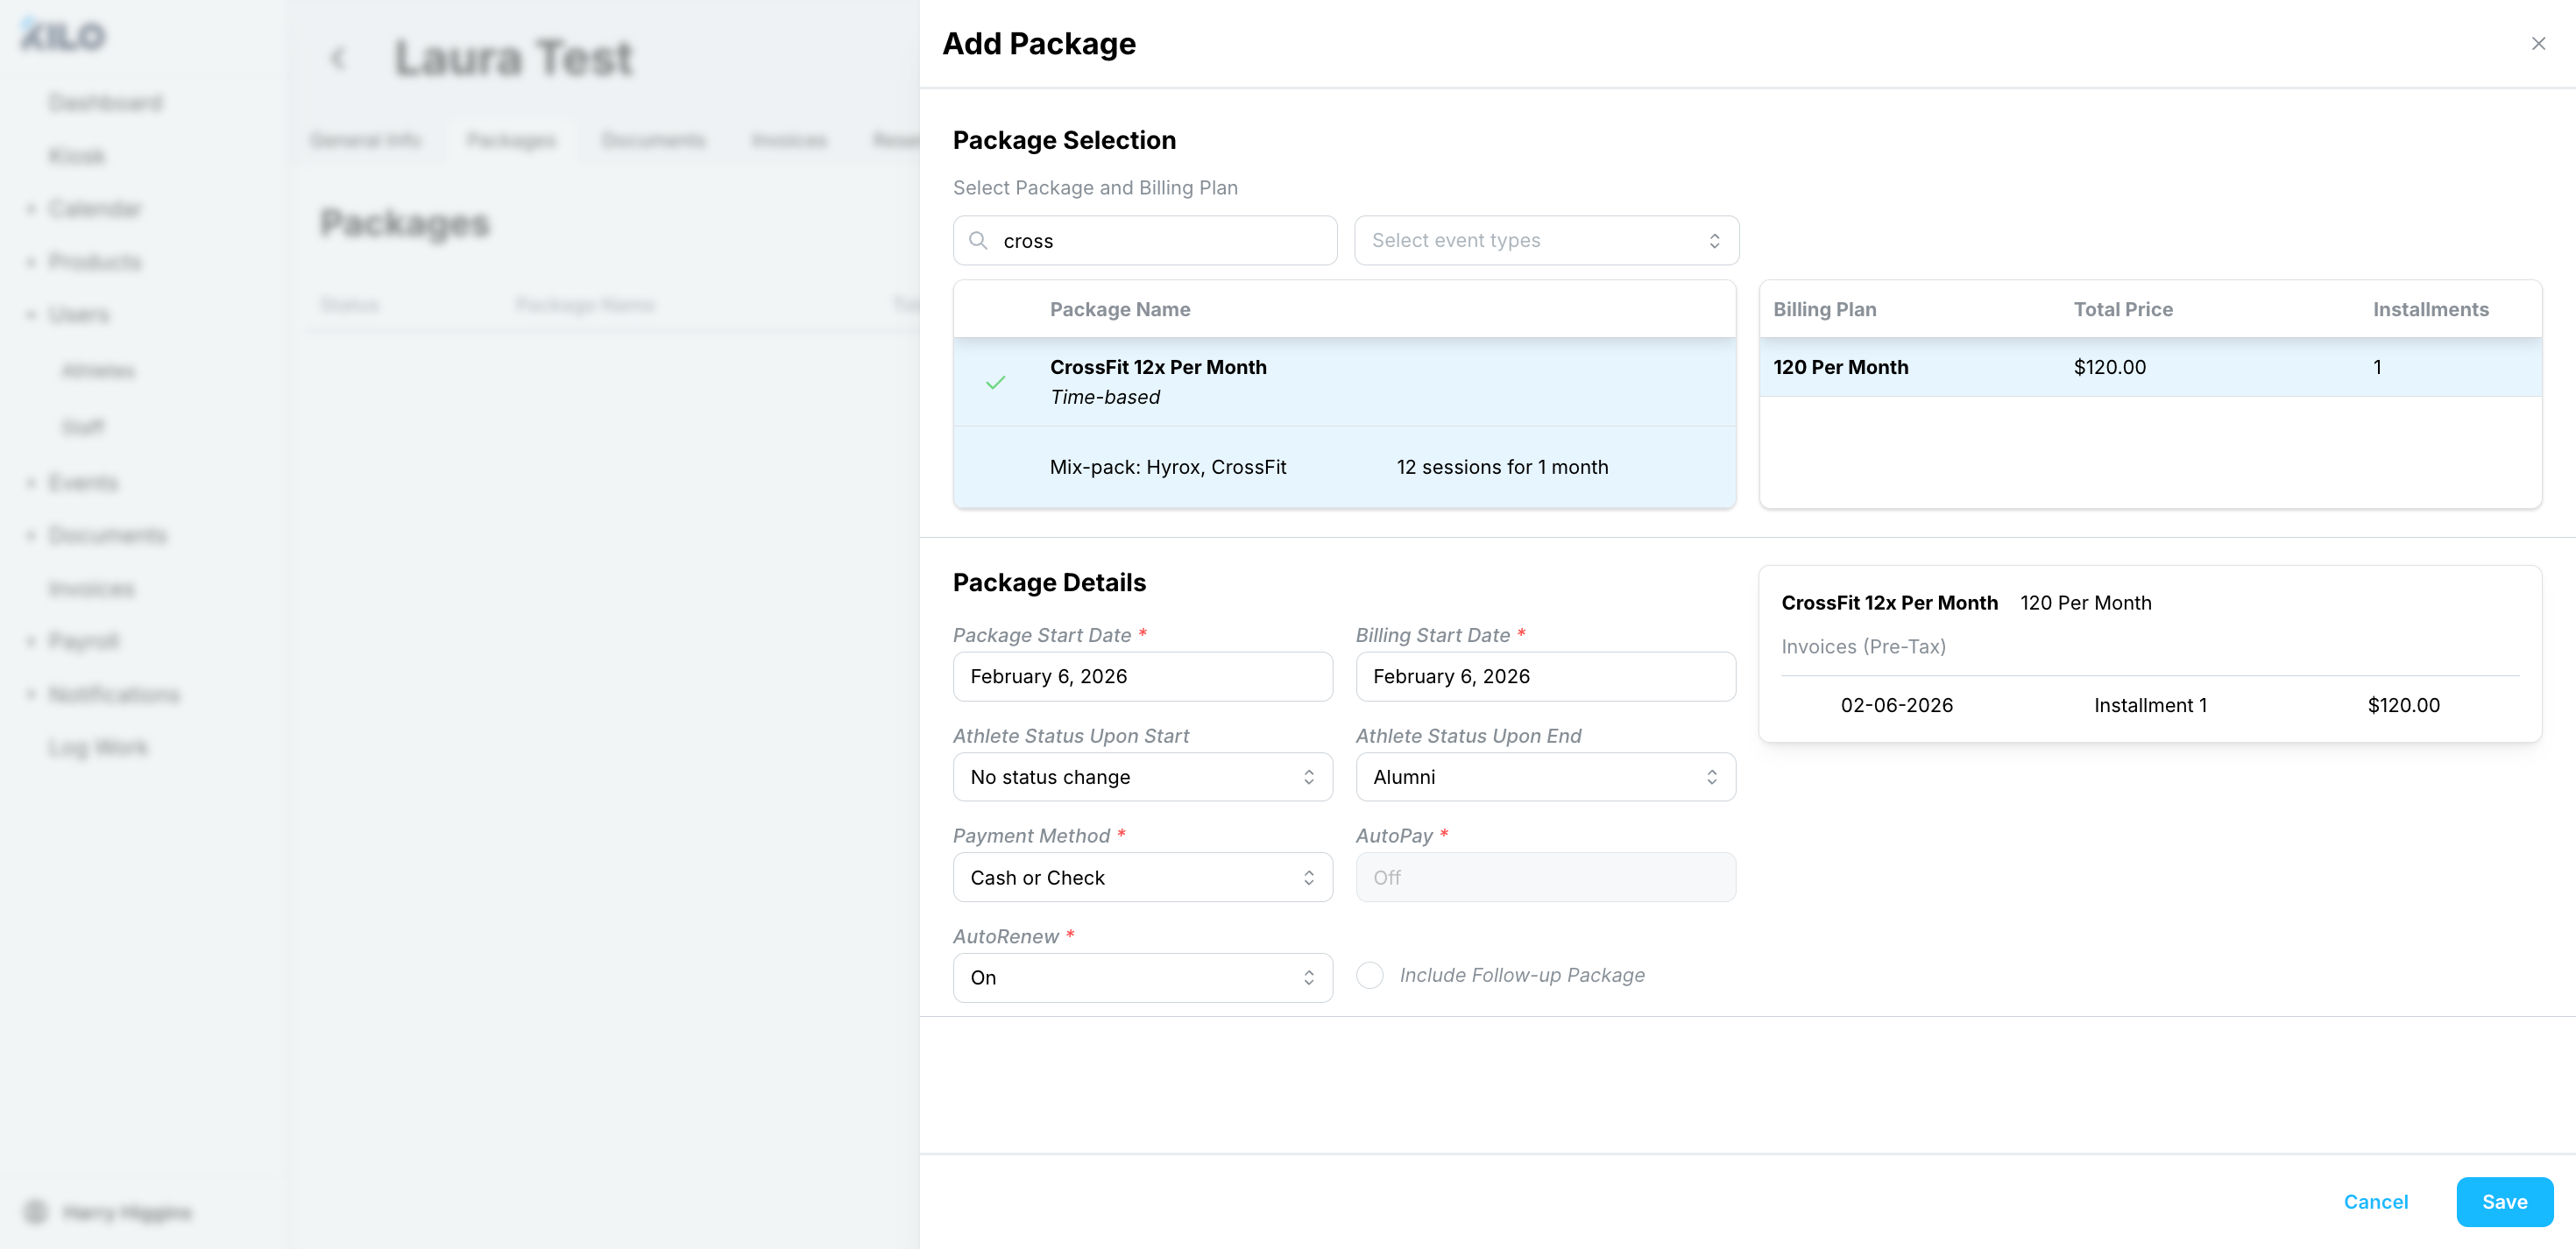Viewport: 2576px width, 1249px height.
Task: Open Billing Start Date field
Action: [1544, 677]
